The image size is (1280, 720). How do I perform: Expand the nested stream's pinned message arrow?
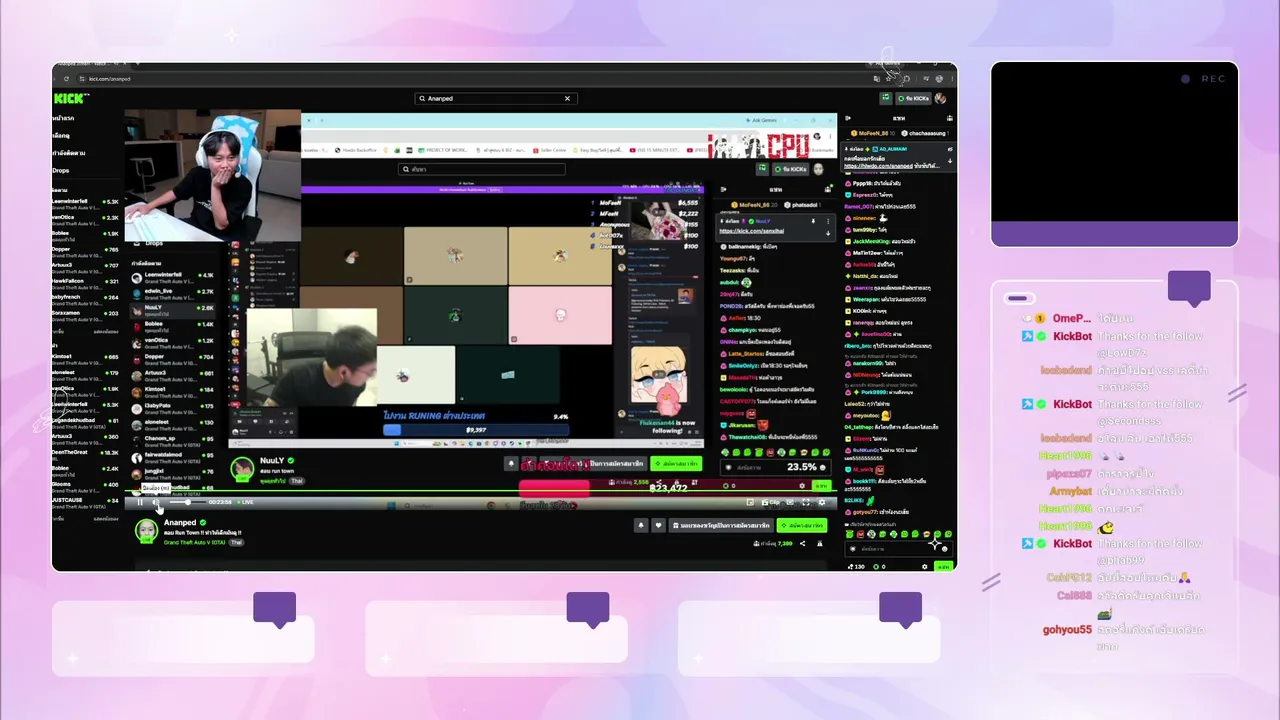[x=827, y=232]
